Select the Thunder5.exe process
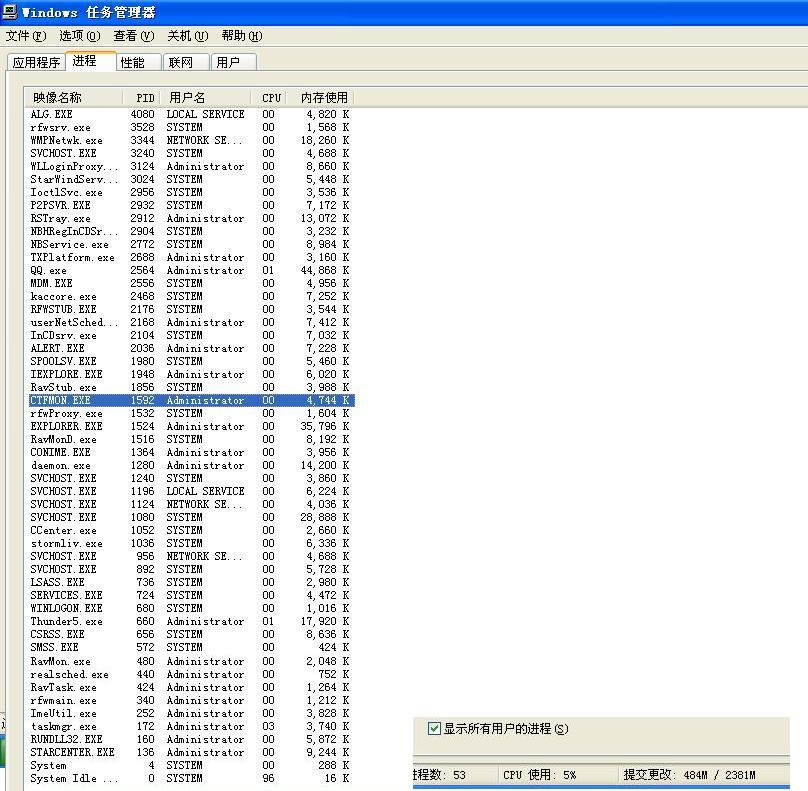Image resolution: width=808 pixels, height=791 pixels. pyautogui.click(x=191, y=621)
